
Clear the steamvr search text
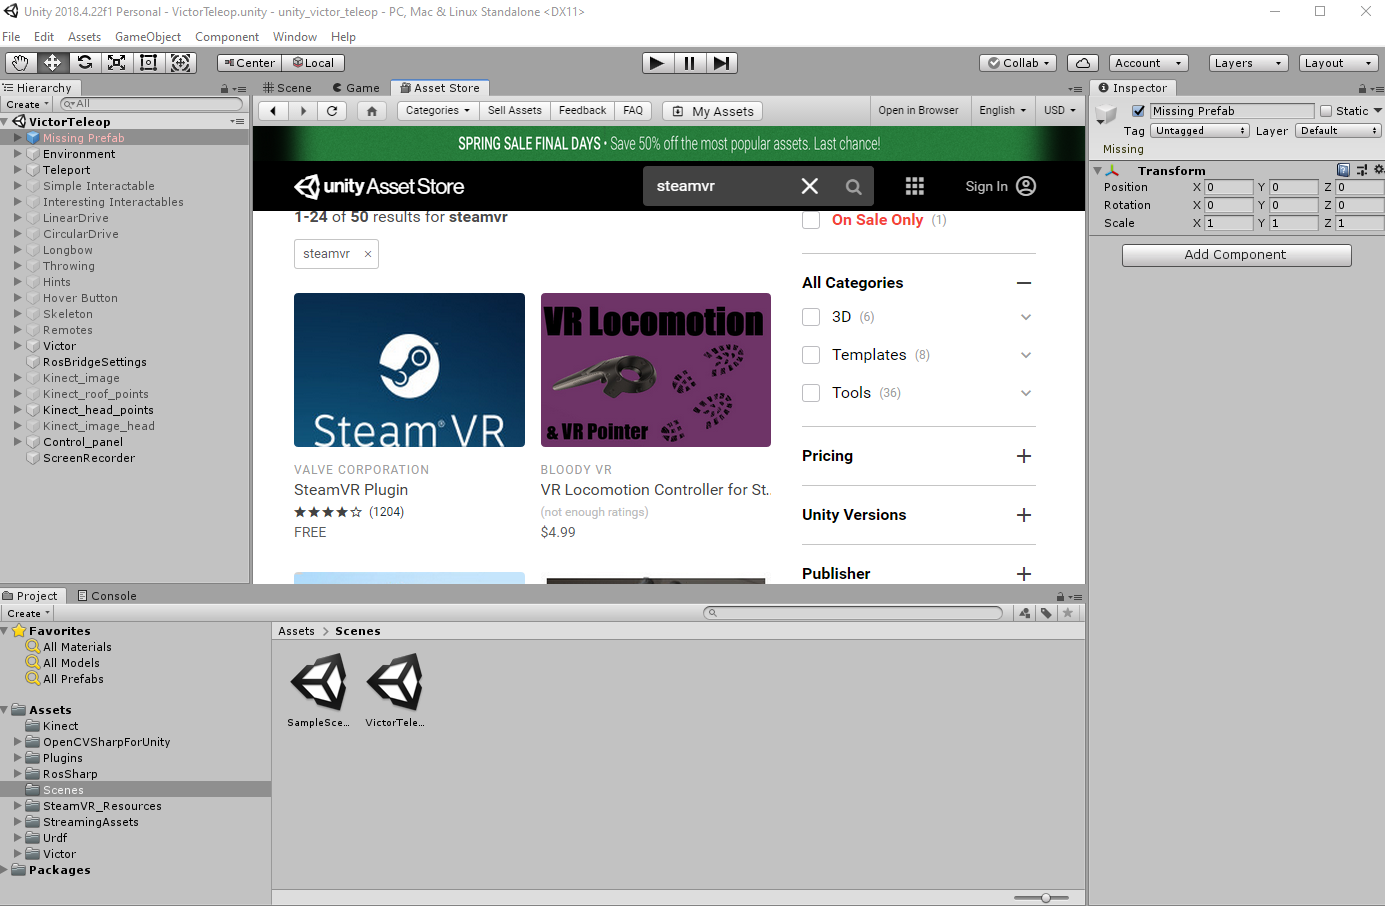(810, 186)
